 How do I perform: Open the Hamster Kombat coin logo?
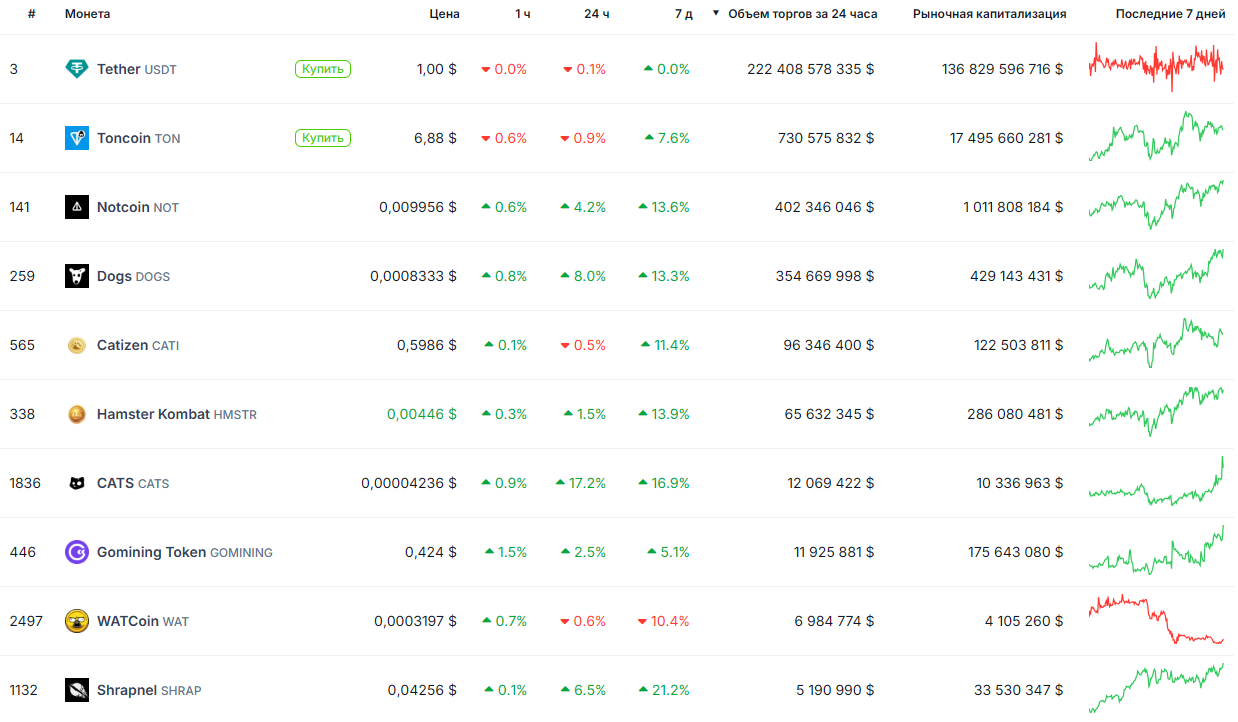coord(77,414)
